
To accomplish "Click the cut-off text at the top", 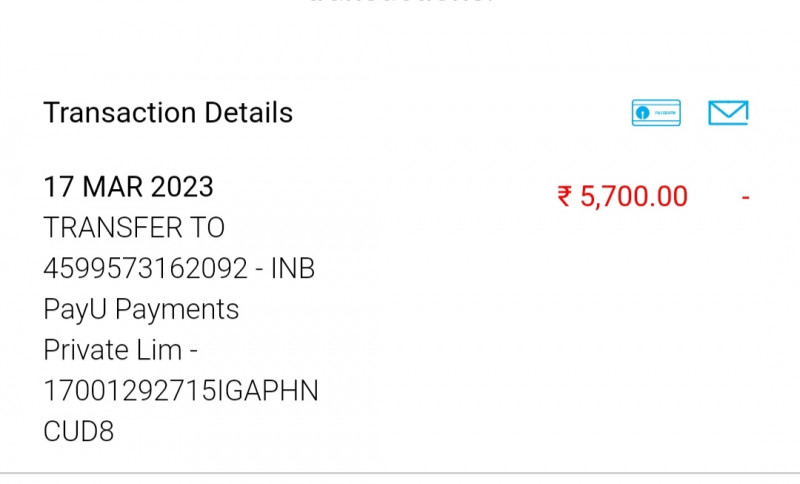I will click(x=400, y=4).
